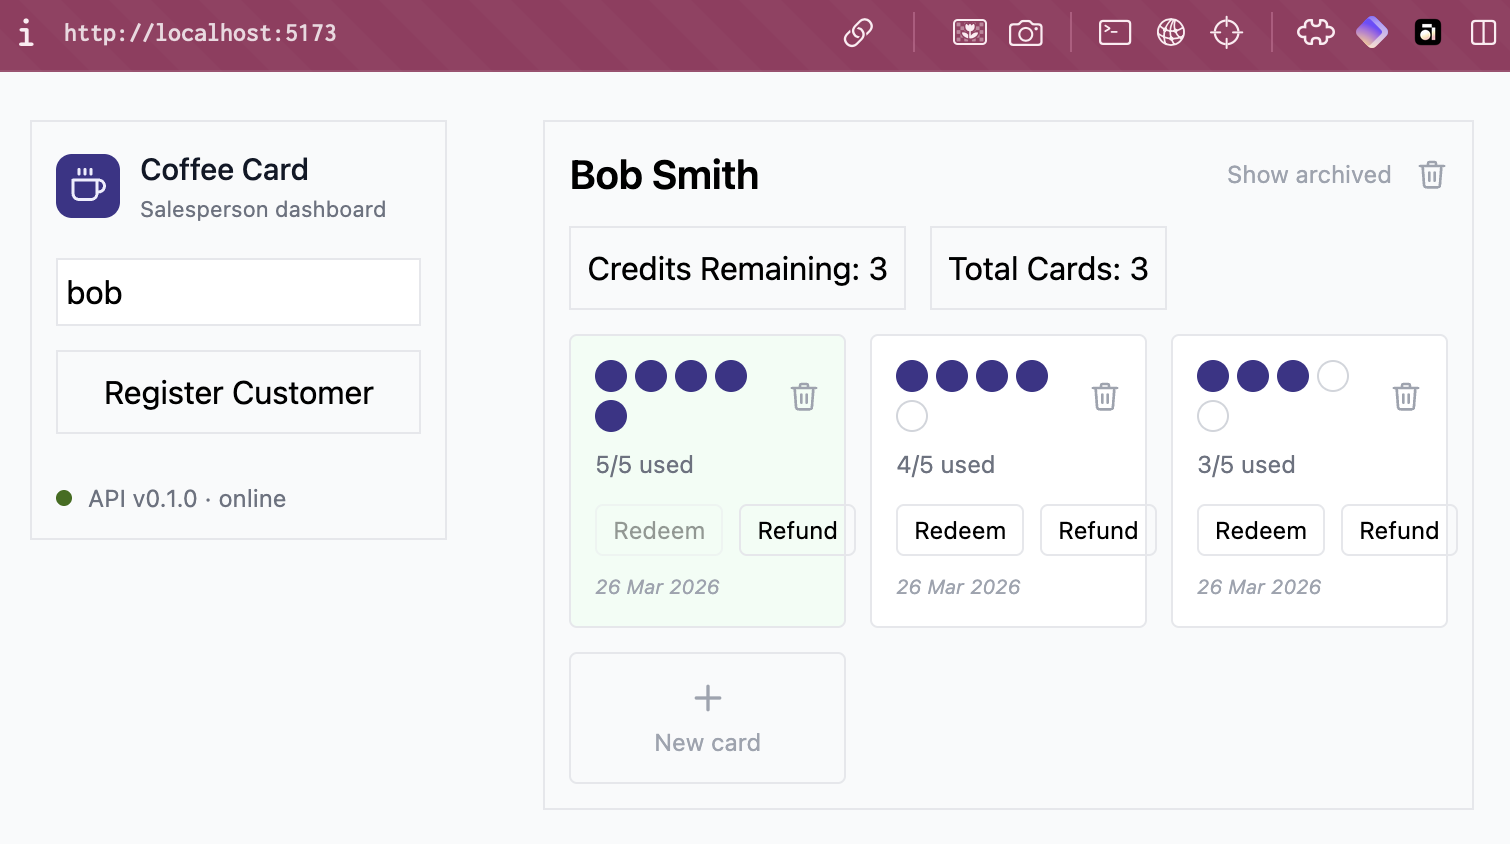Redeem a credit on the 4/5 card
The image size is (1510, 844).
(x=960, y=530)
